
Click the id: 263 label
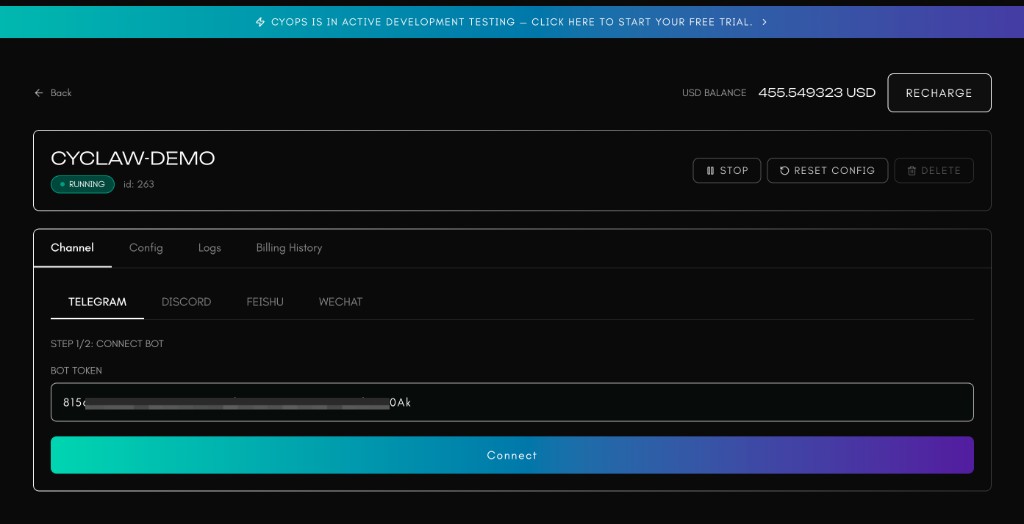coord(138,184)
